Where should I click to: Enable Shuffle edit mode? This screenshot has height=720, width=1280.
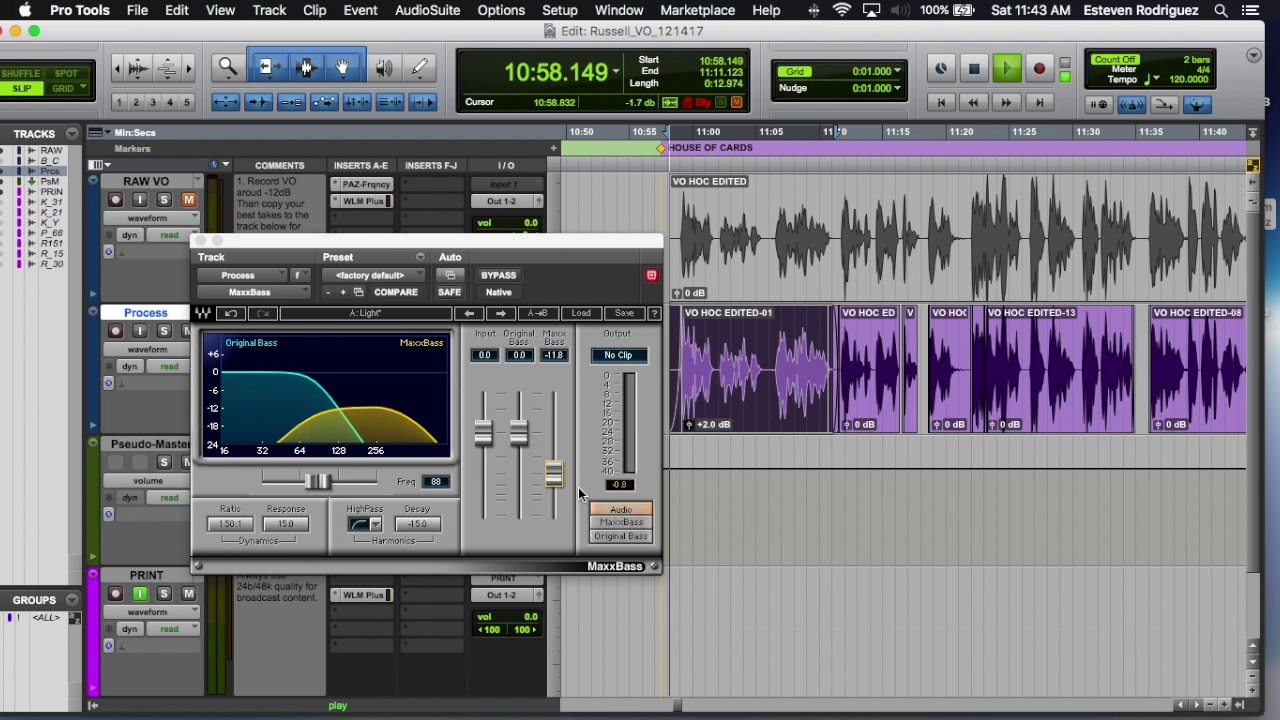click(22, 74)
